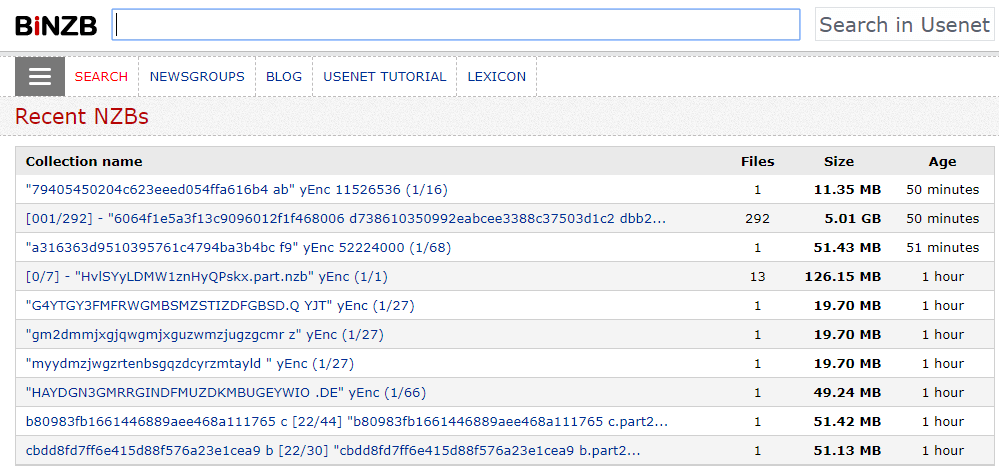Open the USENET TUTORIAL page
This screenshot has width=999, height=476.
385,77
